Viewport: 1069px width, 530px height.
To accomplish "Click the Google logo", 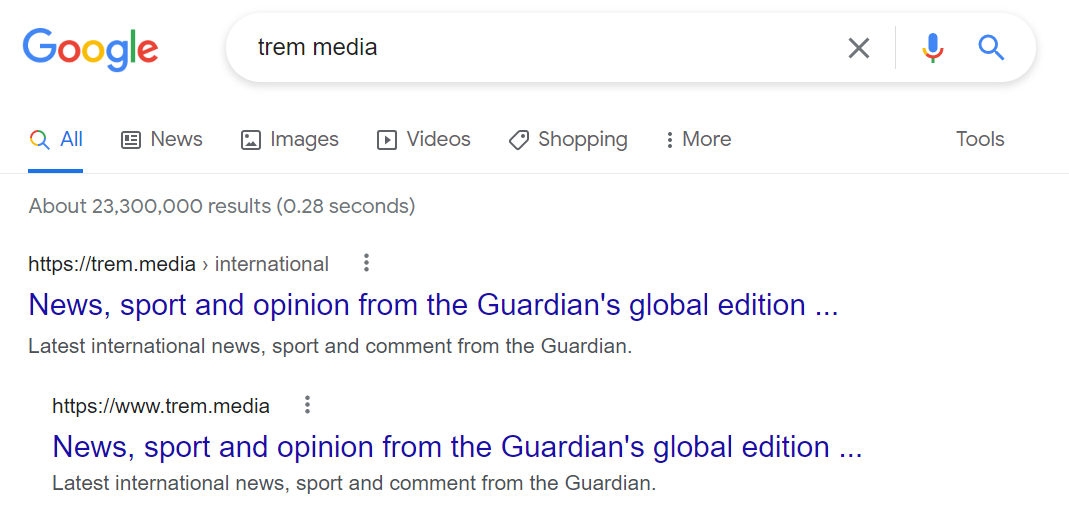I will (x=90, y=47).
